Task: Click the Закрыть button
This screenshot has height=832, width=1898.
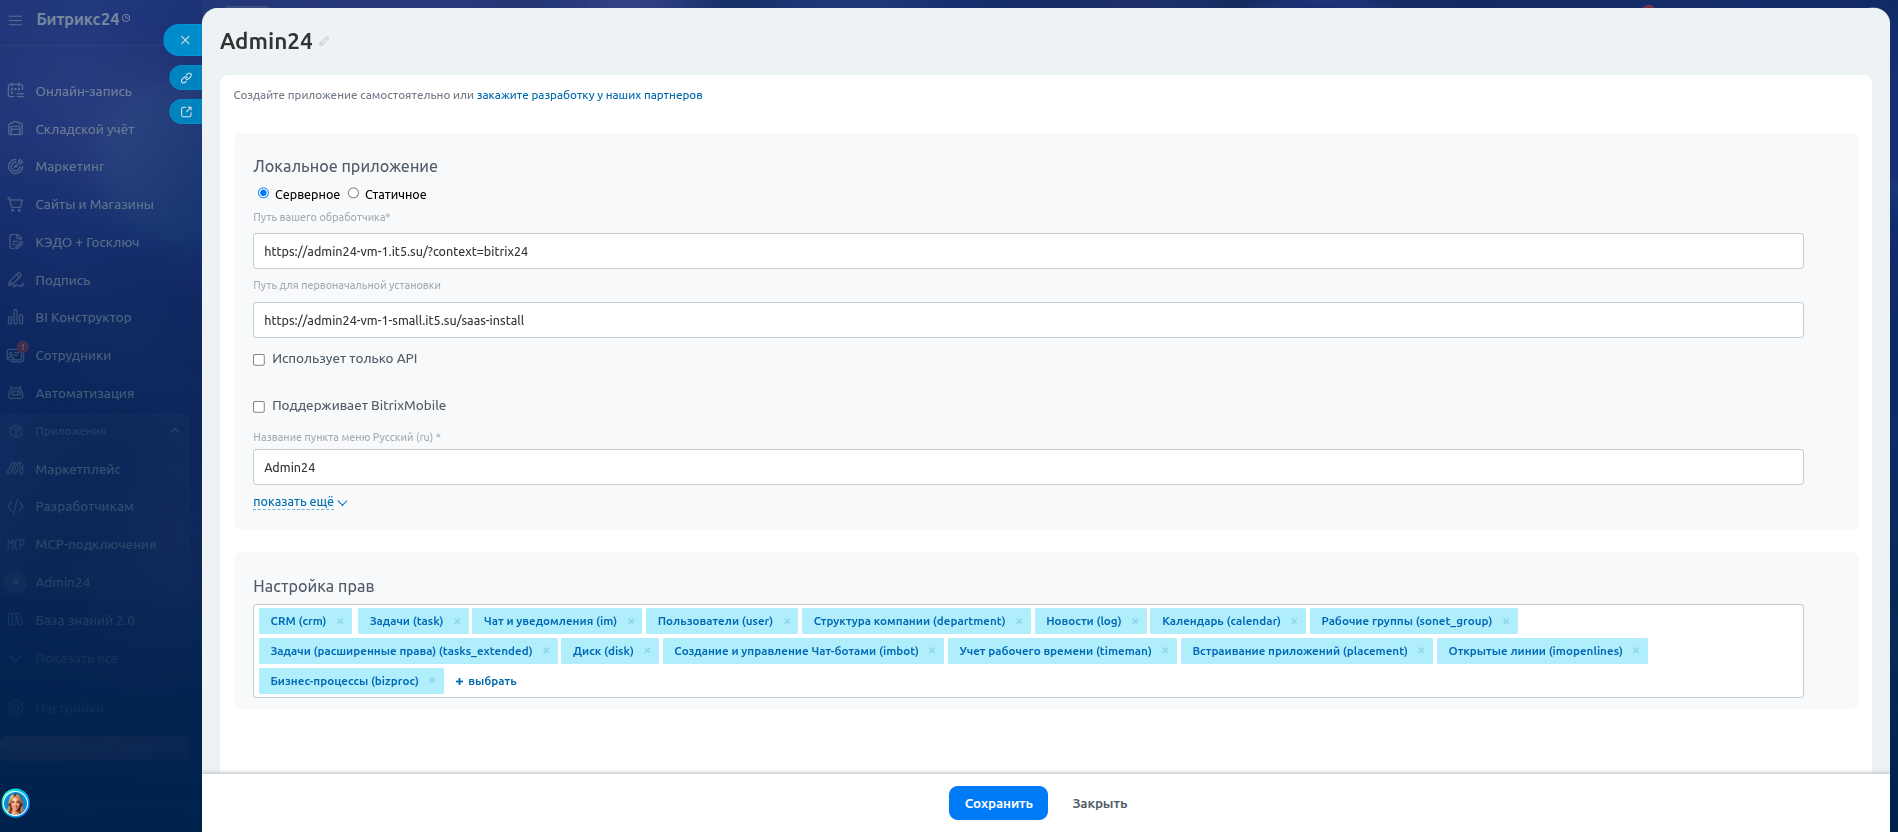Action: (x=1100, y=803)
